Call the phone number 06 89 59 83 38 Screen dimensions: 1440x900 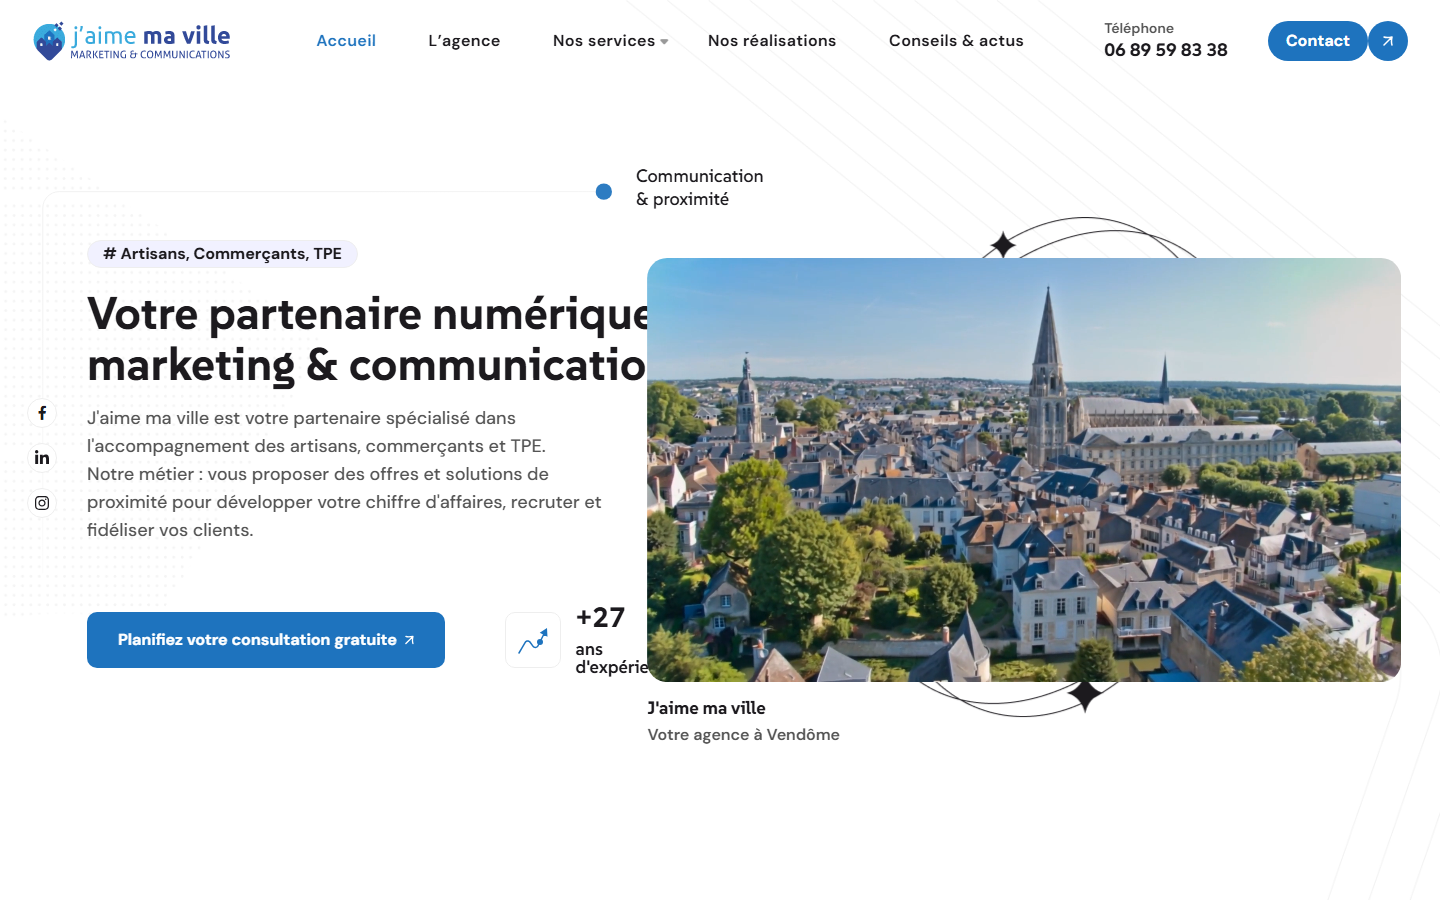tap(1166, 50)
